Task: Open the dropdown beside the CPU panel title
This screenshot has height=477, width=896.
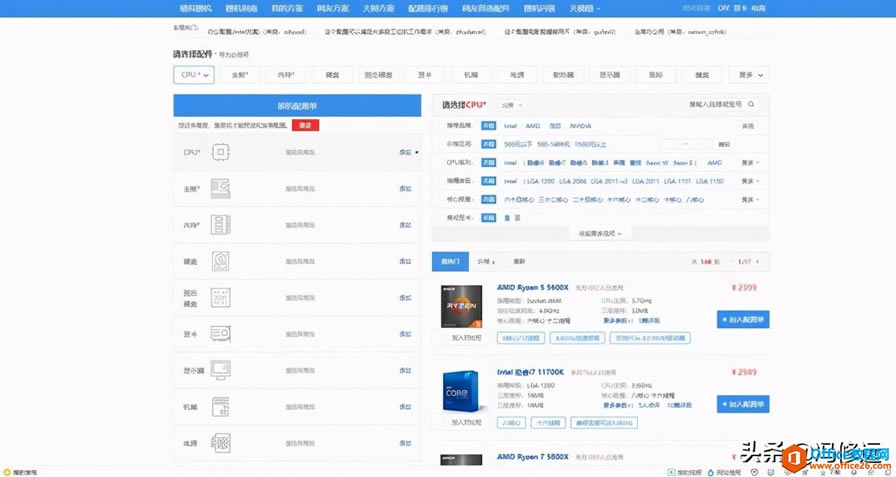Action: click(511, 105)
